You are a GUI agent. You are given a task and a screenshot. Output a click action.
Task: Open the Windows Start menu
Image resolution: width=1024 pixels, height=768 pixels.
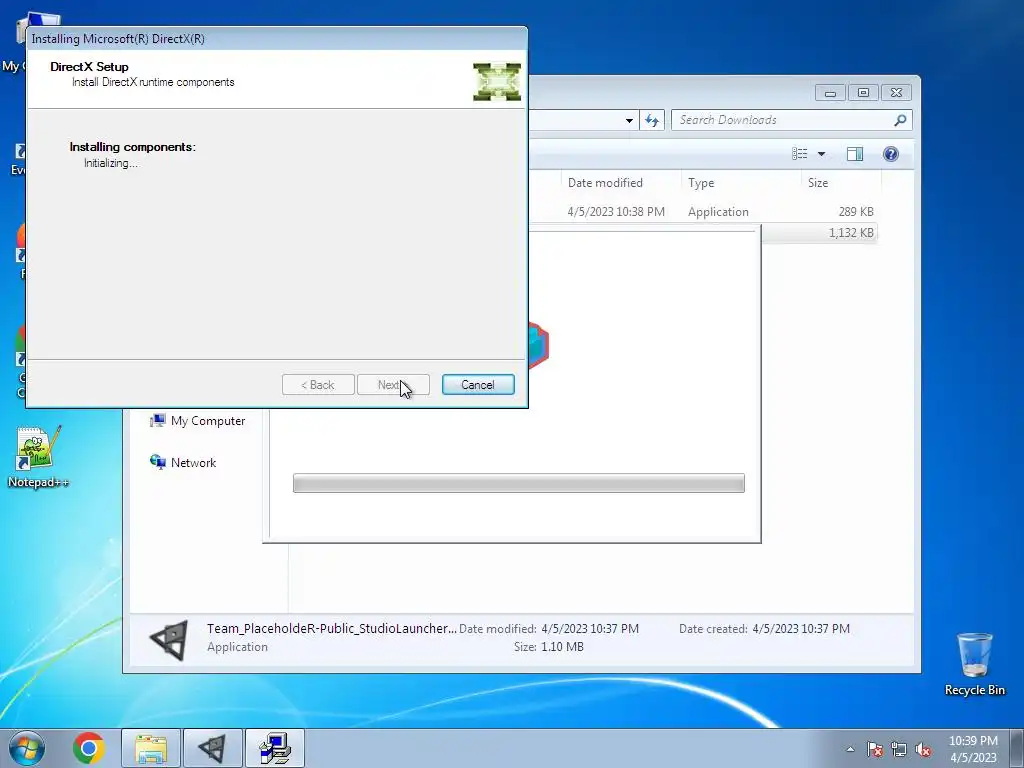(x=27, y=748)
